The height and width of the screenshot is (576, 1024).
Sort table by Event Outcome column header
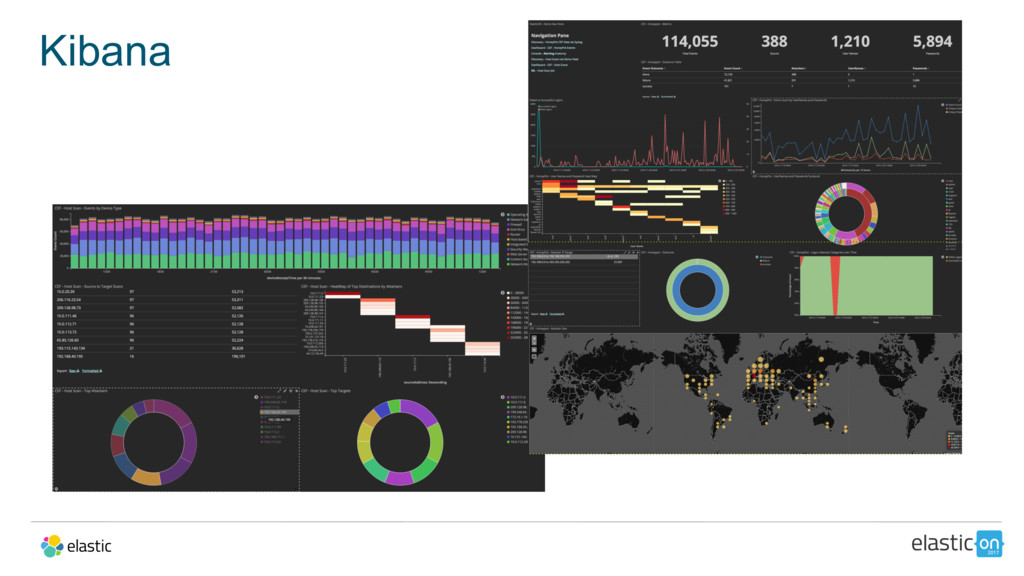pyautogui.click(x=654, y=68)
